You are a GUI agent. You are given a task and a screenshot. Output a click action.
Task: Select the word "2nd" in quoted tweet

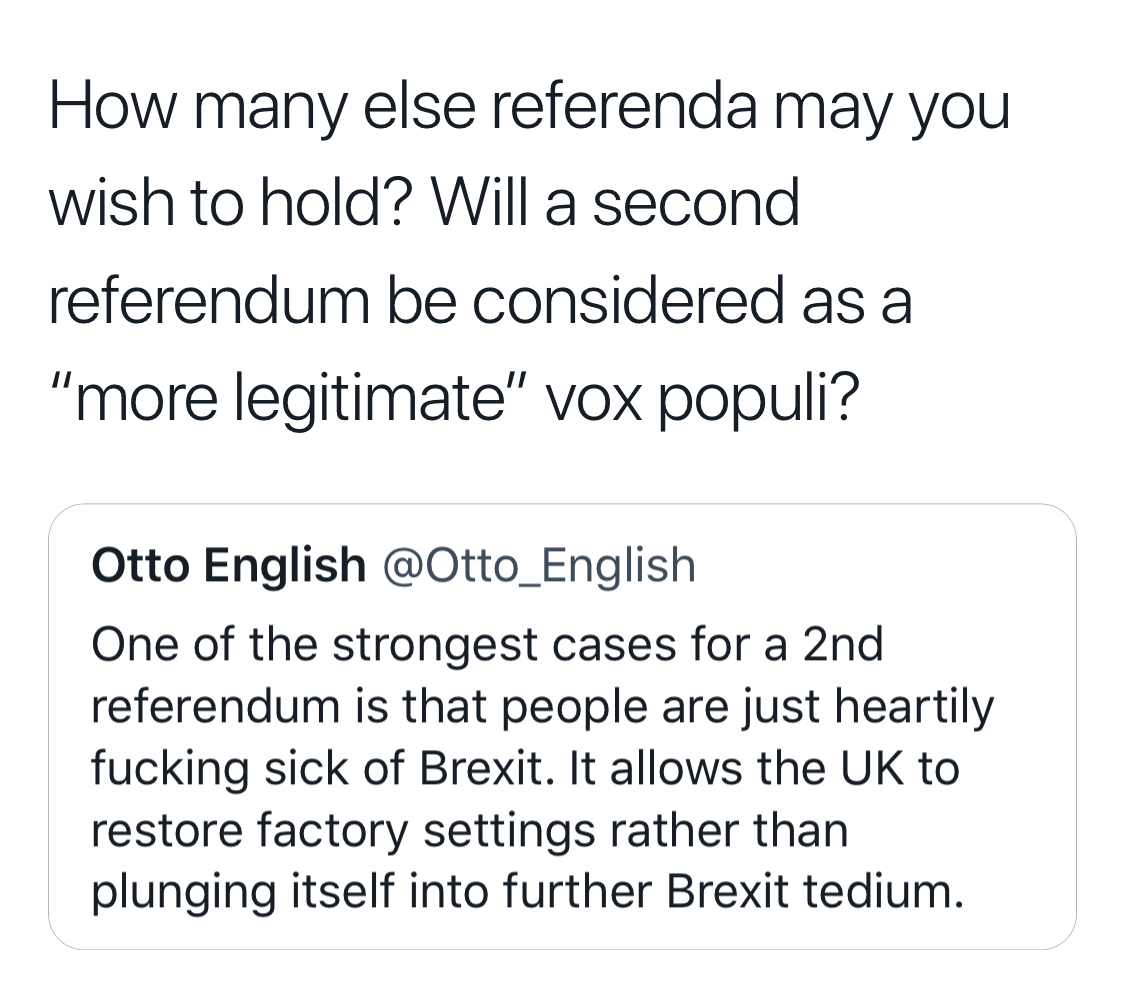(842, 645)
